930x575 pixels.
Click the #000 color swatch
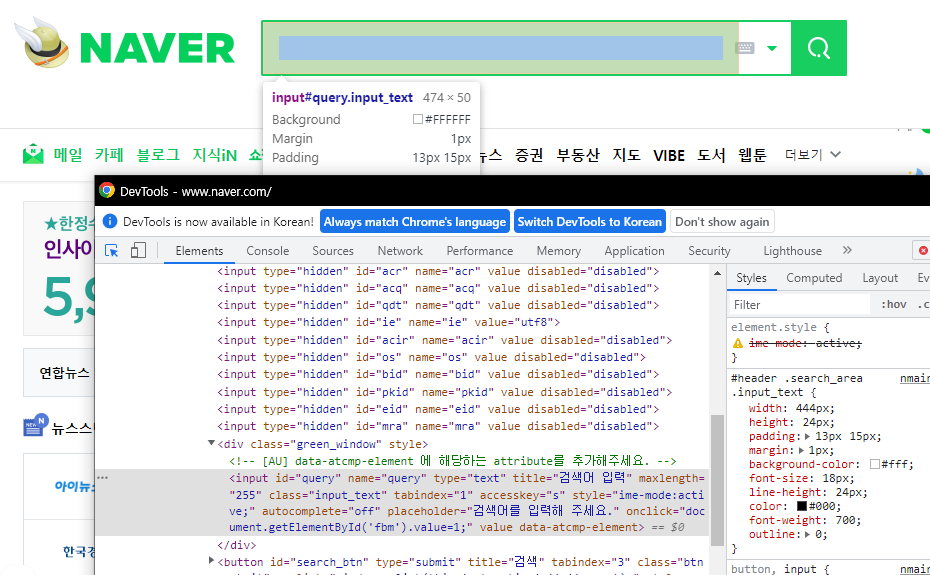[802, 506]
